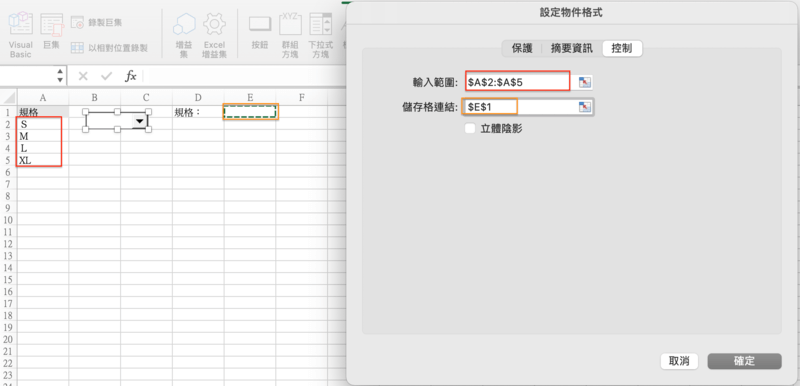Image resolution: width=800 pixels, height=386 pixels.
Task: Enable the 立體陰影 checkbox
Action: [470, 128]
